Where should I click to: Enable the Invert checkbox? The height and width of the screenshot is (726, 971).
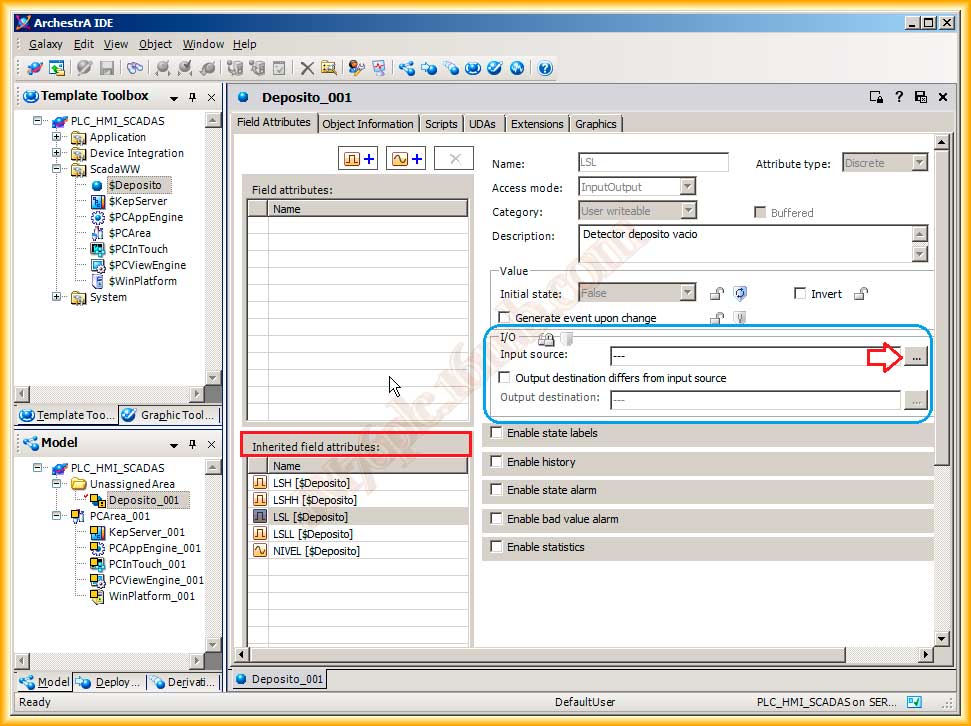coord(800,294)
